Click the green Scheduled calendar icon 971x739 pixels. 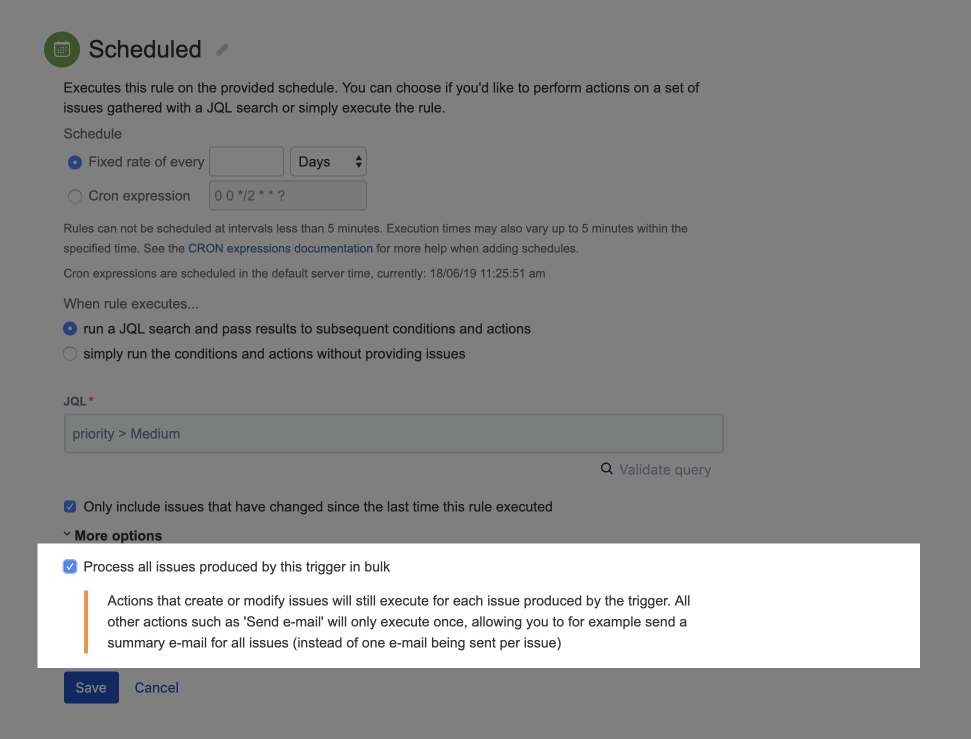(62, 49)
